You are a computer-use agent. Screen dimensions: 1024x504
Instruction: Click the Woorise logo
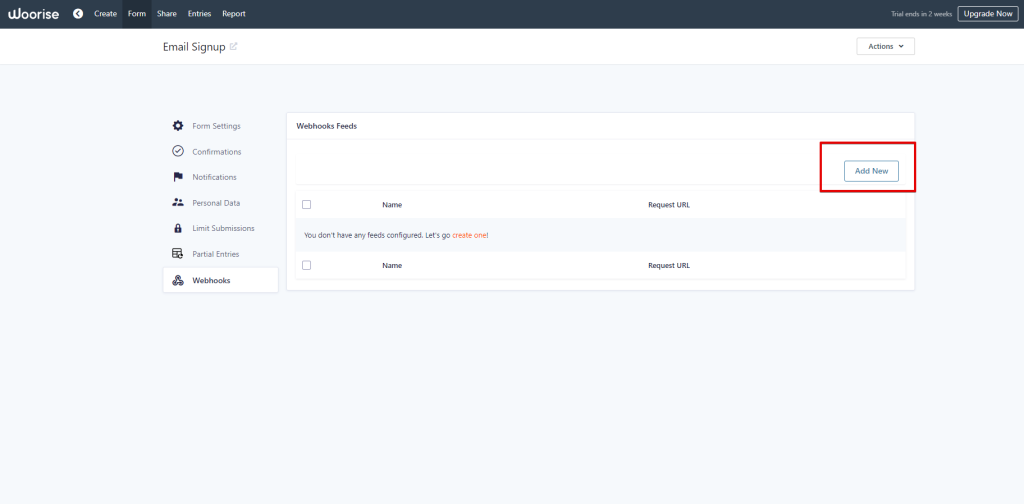35,14
